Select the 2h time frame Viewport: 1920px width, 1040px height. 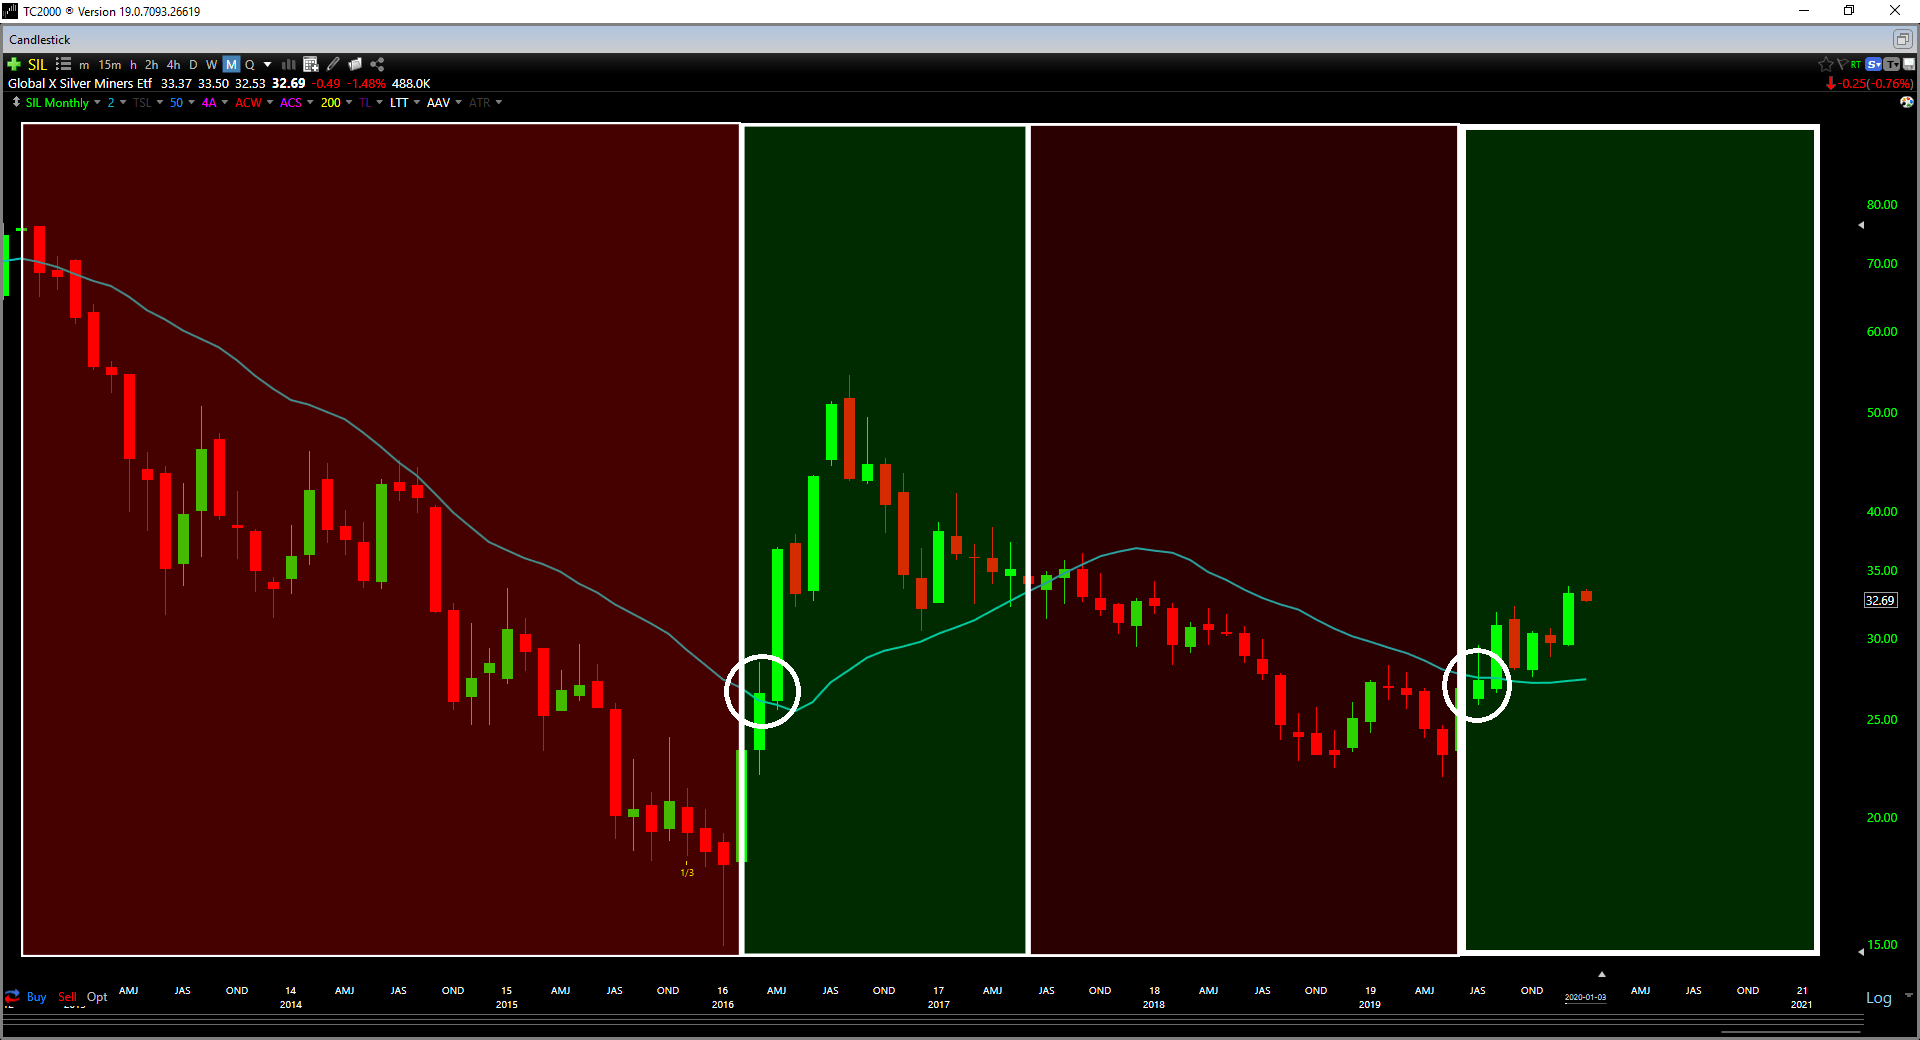pyautogui.click(x=151, y=64)
